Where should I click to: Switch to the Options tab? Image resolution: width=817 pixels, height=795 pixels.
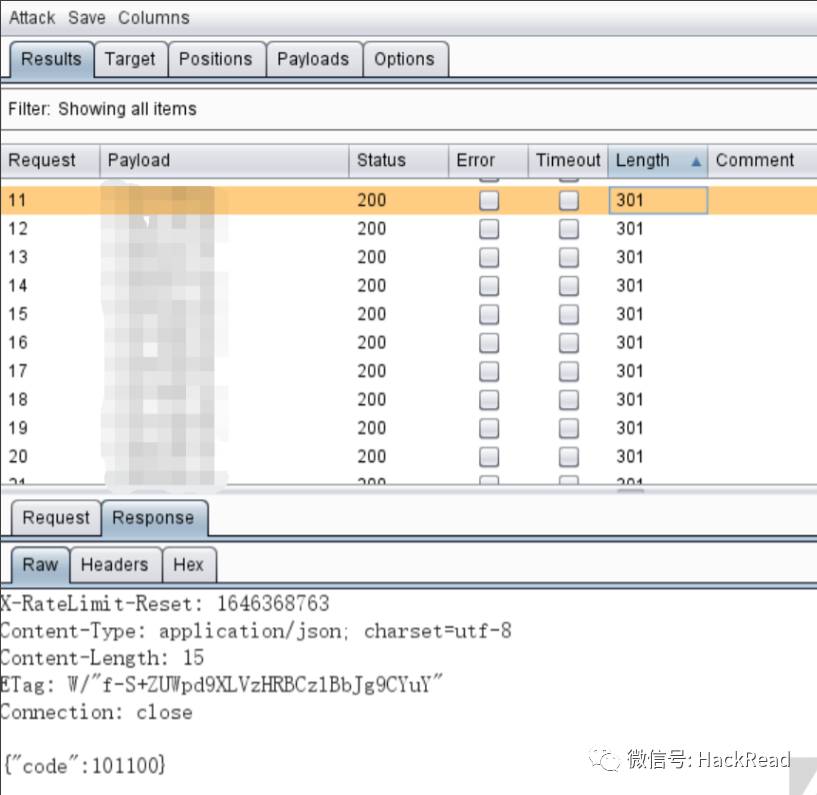(405, 59)
